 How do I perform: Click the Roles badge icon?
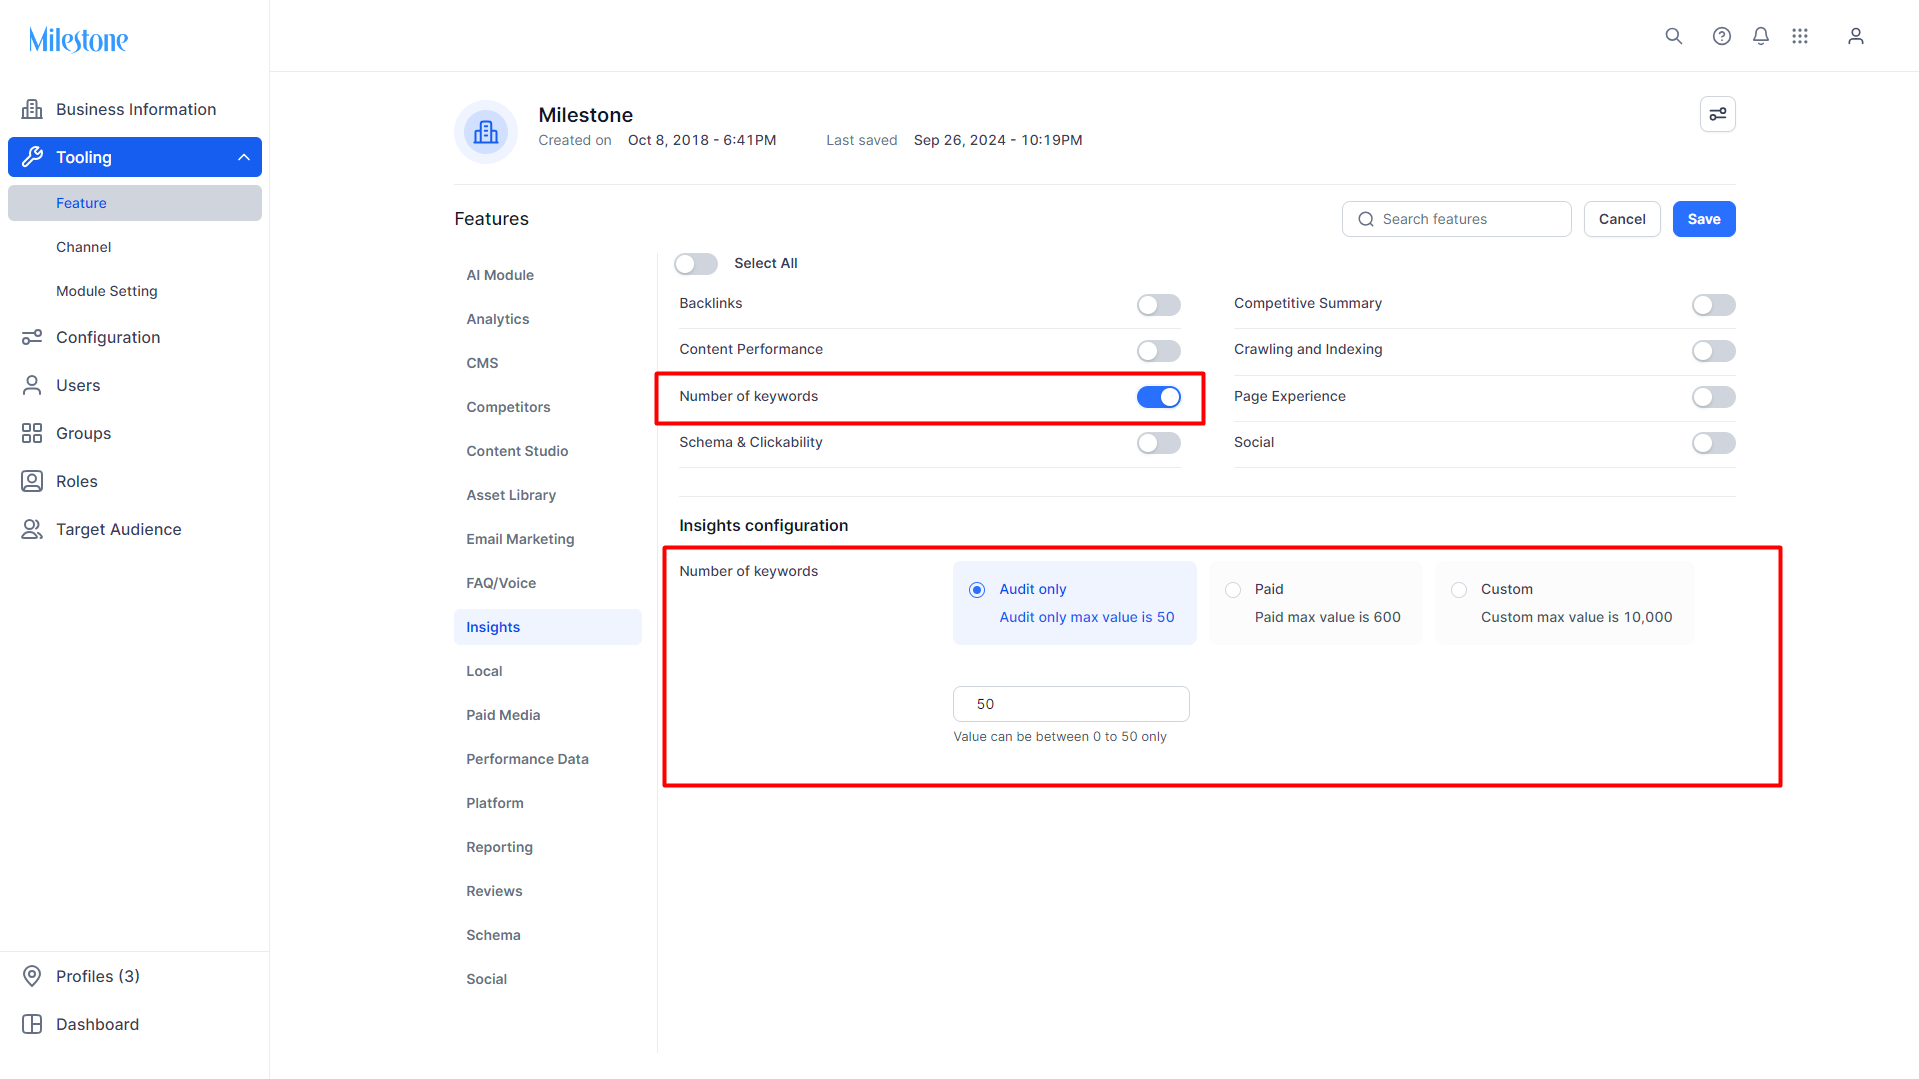pos(32,481)
